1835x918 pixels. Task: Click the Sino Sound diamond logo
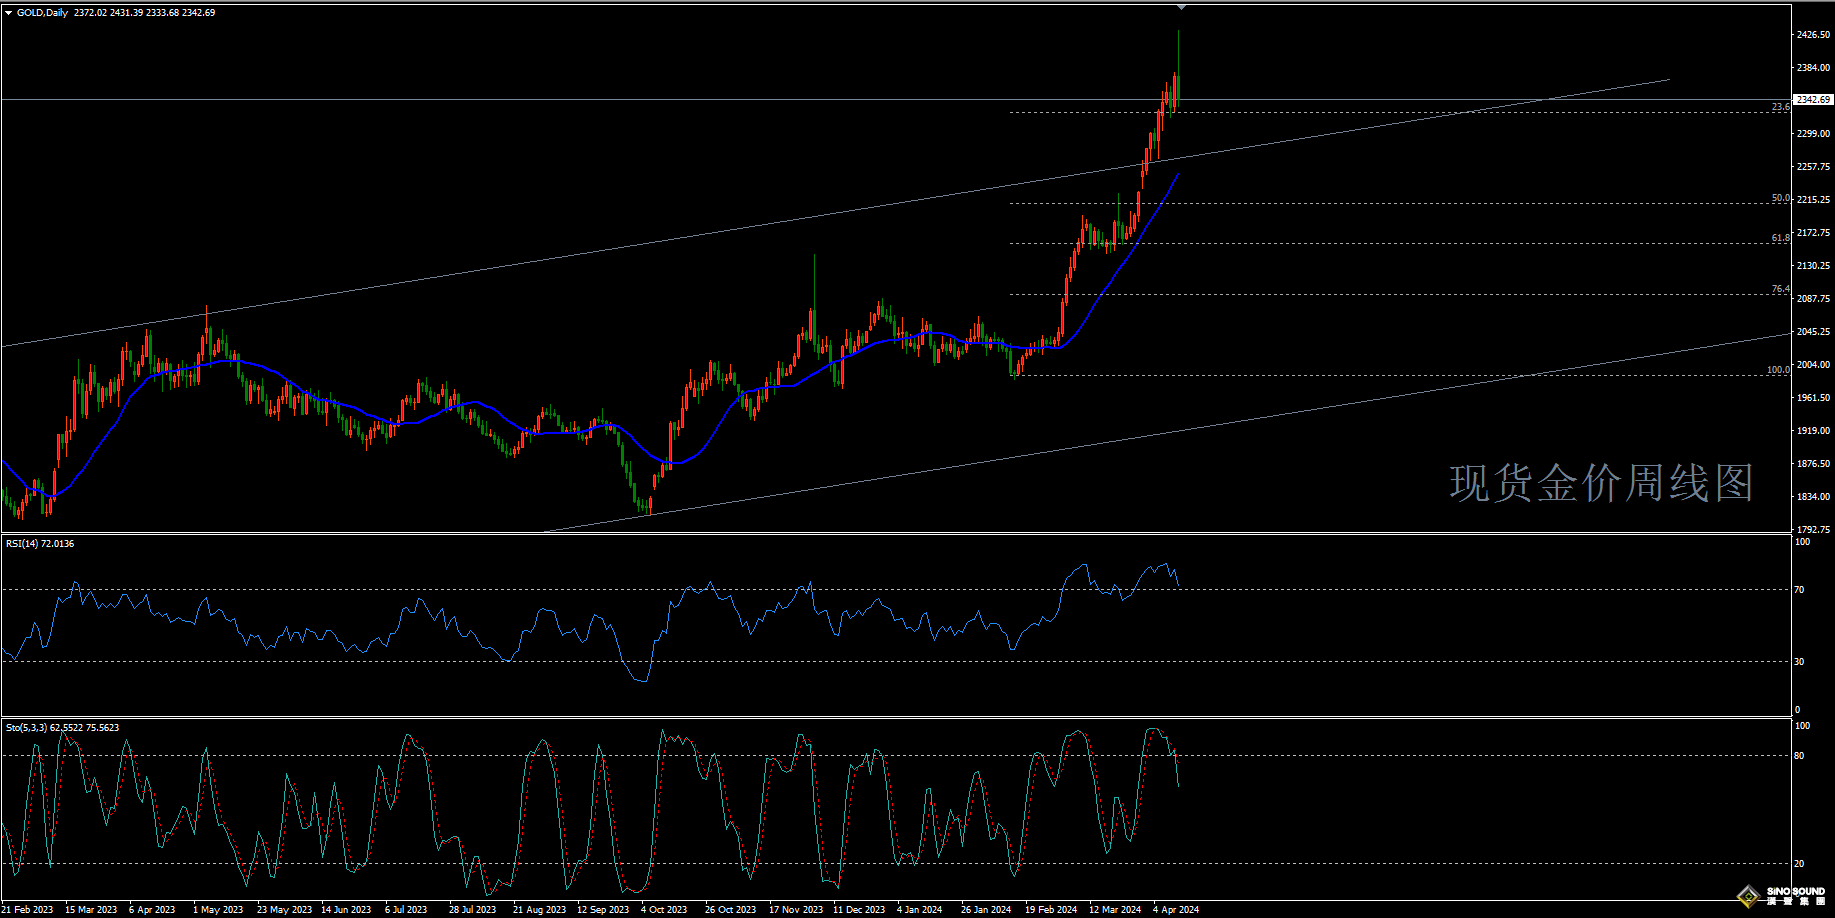click(x=1749, y=896)
